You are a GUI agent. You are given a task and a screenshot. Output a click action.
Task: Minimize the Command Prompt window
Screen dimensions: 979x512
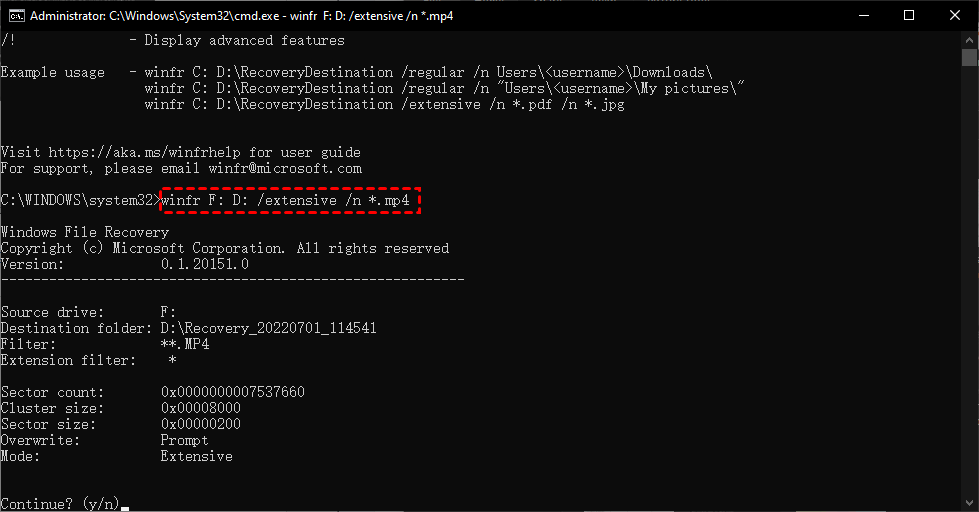861,16
